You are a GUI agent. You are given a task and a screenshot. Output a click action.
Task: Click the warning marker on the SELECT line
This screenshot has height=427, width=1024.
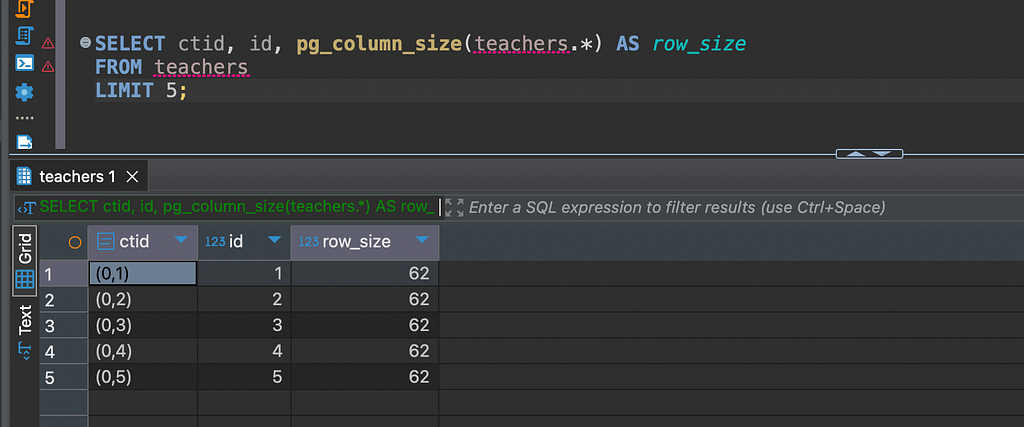coord(48,44)
